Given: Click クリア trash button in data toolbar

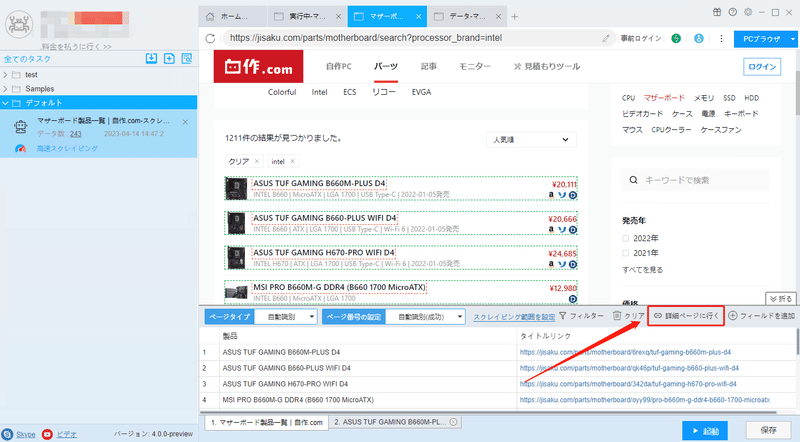Looking at the screenshot, I should (x=629, y=316).
